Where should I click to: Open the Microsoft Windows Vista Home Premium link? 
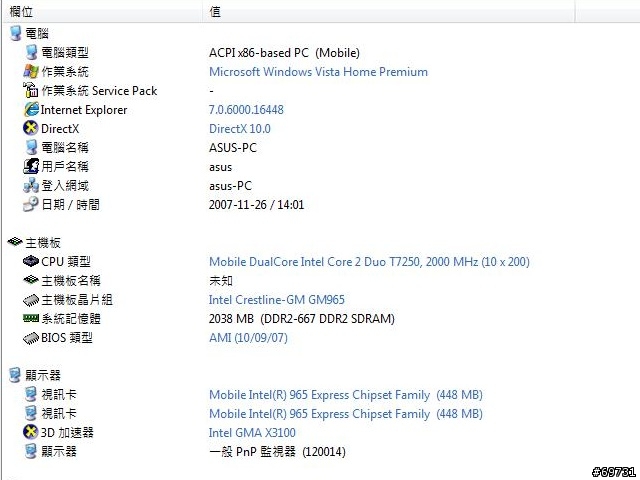coord(318,72)
